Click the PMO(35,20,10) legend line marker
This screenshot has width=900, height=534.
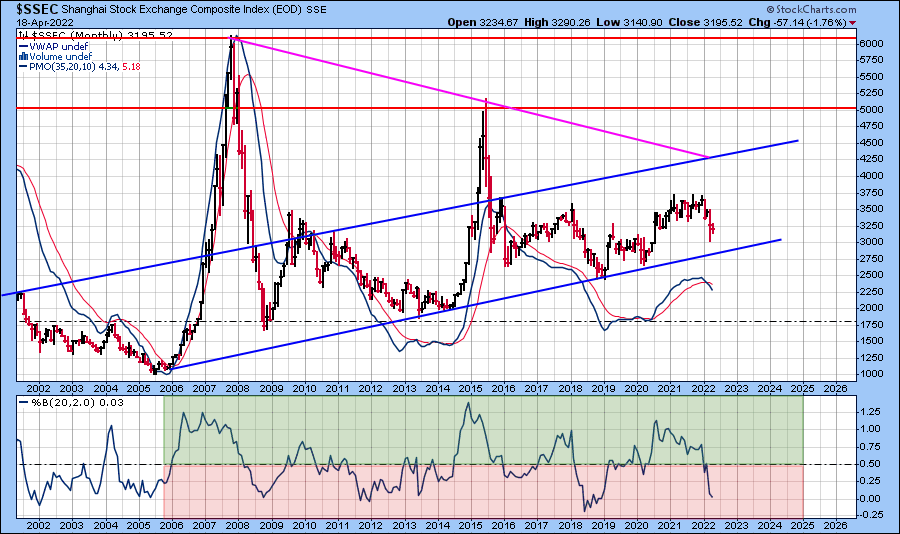tap(22, 68)
